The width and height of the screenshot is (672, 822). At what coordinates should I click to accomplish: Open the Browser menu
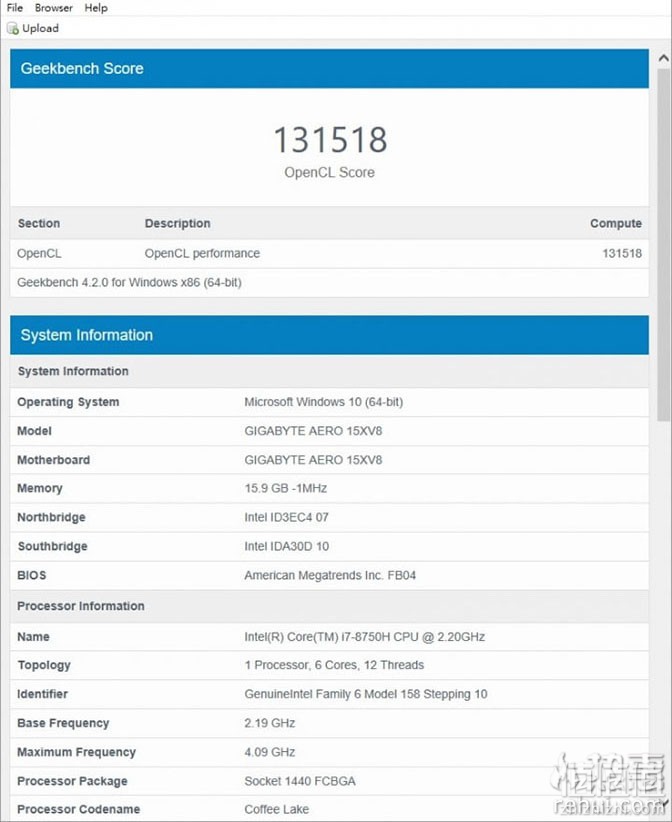[53, 8]
